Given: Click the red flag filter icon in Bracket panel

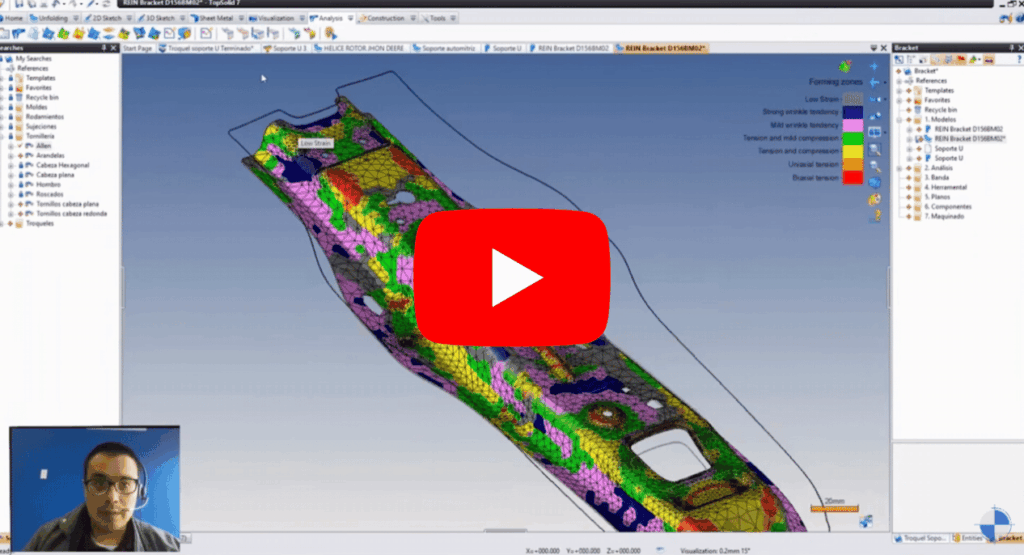Looking at the screenshot, I should coord(961,59).
